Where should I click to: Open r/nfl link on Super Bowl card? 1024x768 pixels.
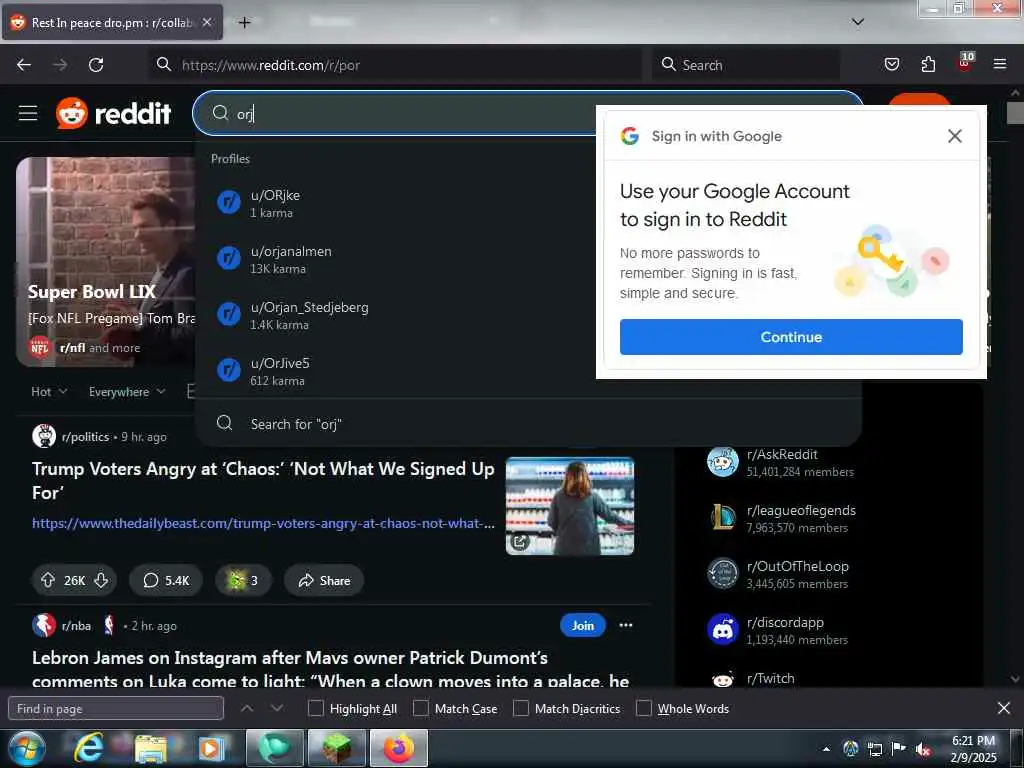[x=72, y=348]
